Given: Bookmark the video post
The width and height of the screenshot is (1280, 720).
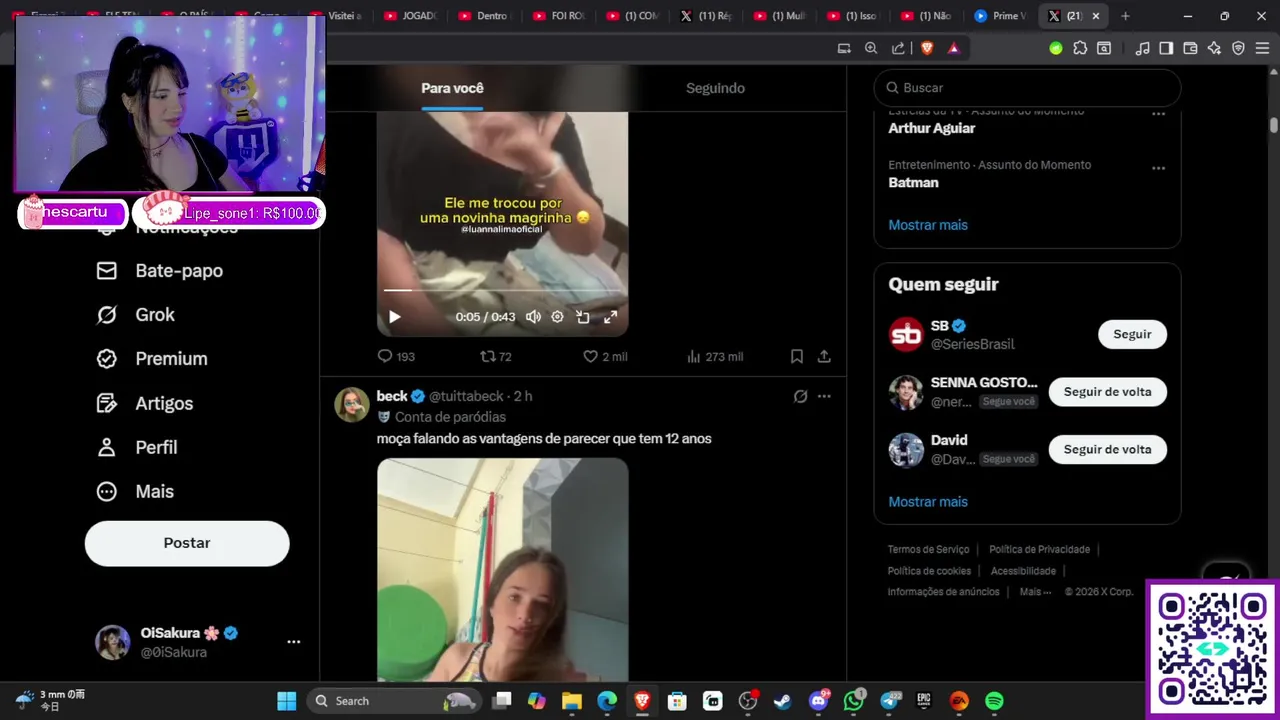Looking at the screenshot, I should [x=797, y=356].
